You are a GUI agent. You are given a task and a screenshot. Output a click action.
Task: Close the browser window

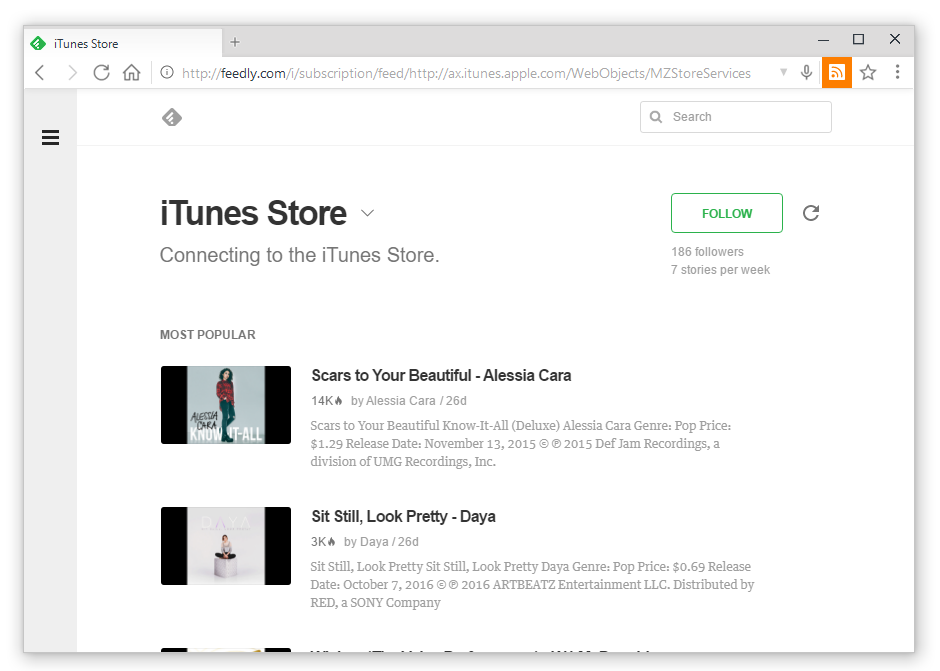click(895, 39)
